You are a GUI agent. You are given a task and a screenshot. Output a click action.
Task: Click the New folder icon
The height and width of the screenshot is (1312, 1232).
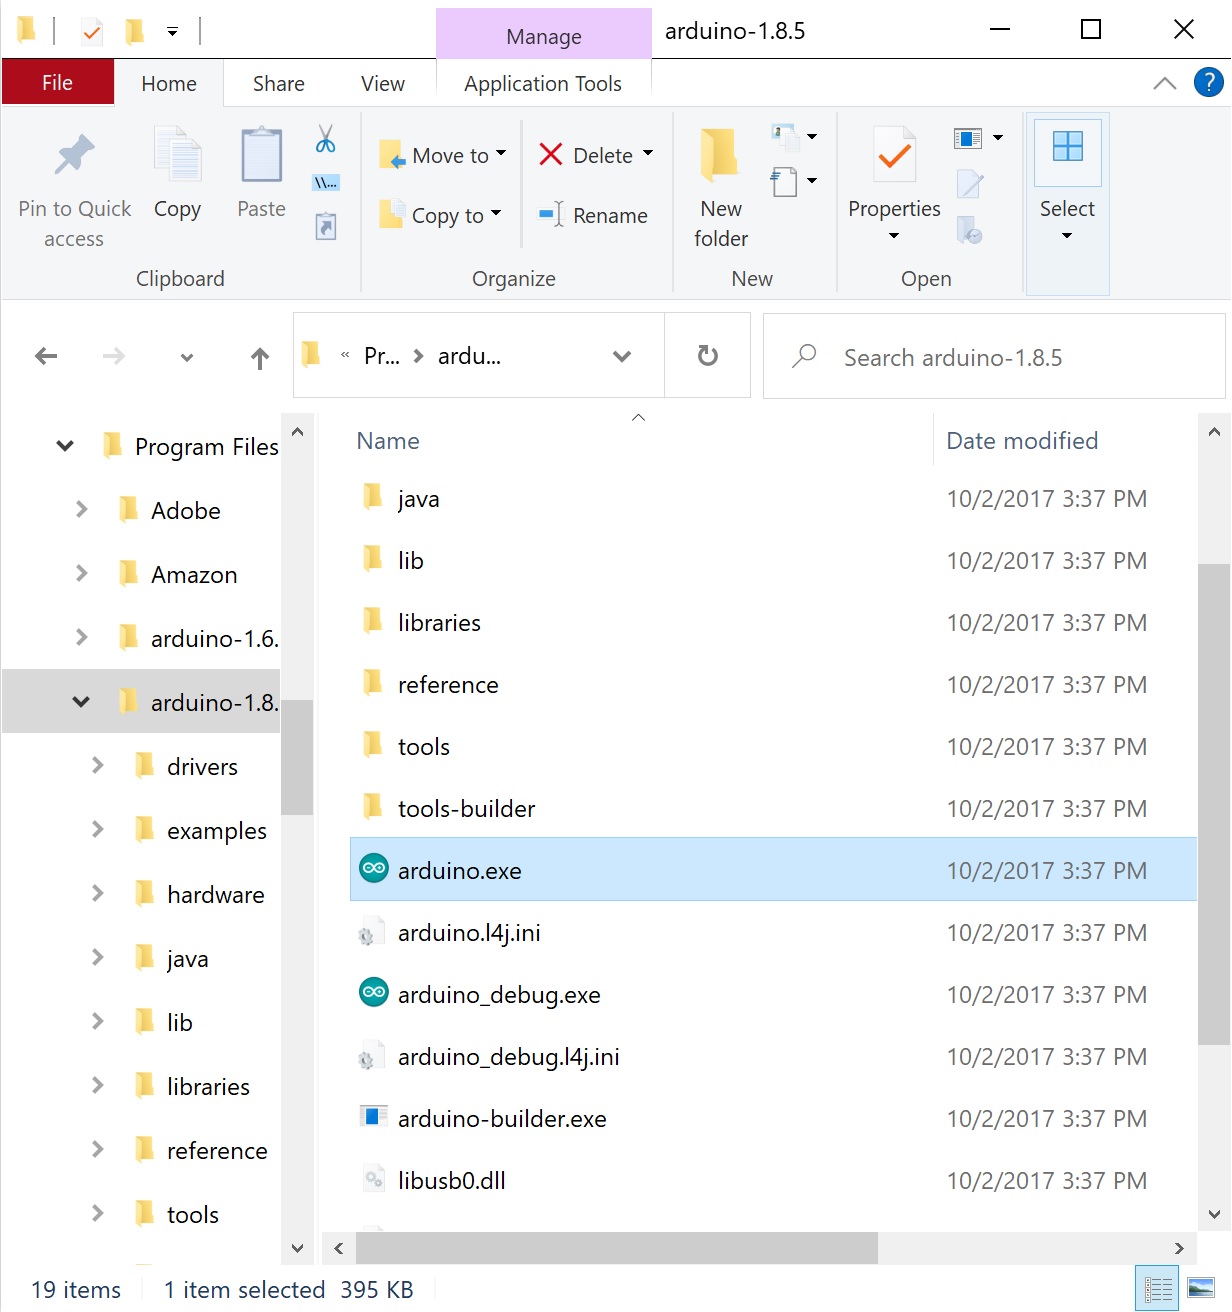coord(720,157)
